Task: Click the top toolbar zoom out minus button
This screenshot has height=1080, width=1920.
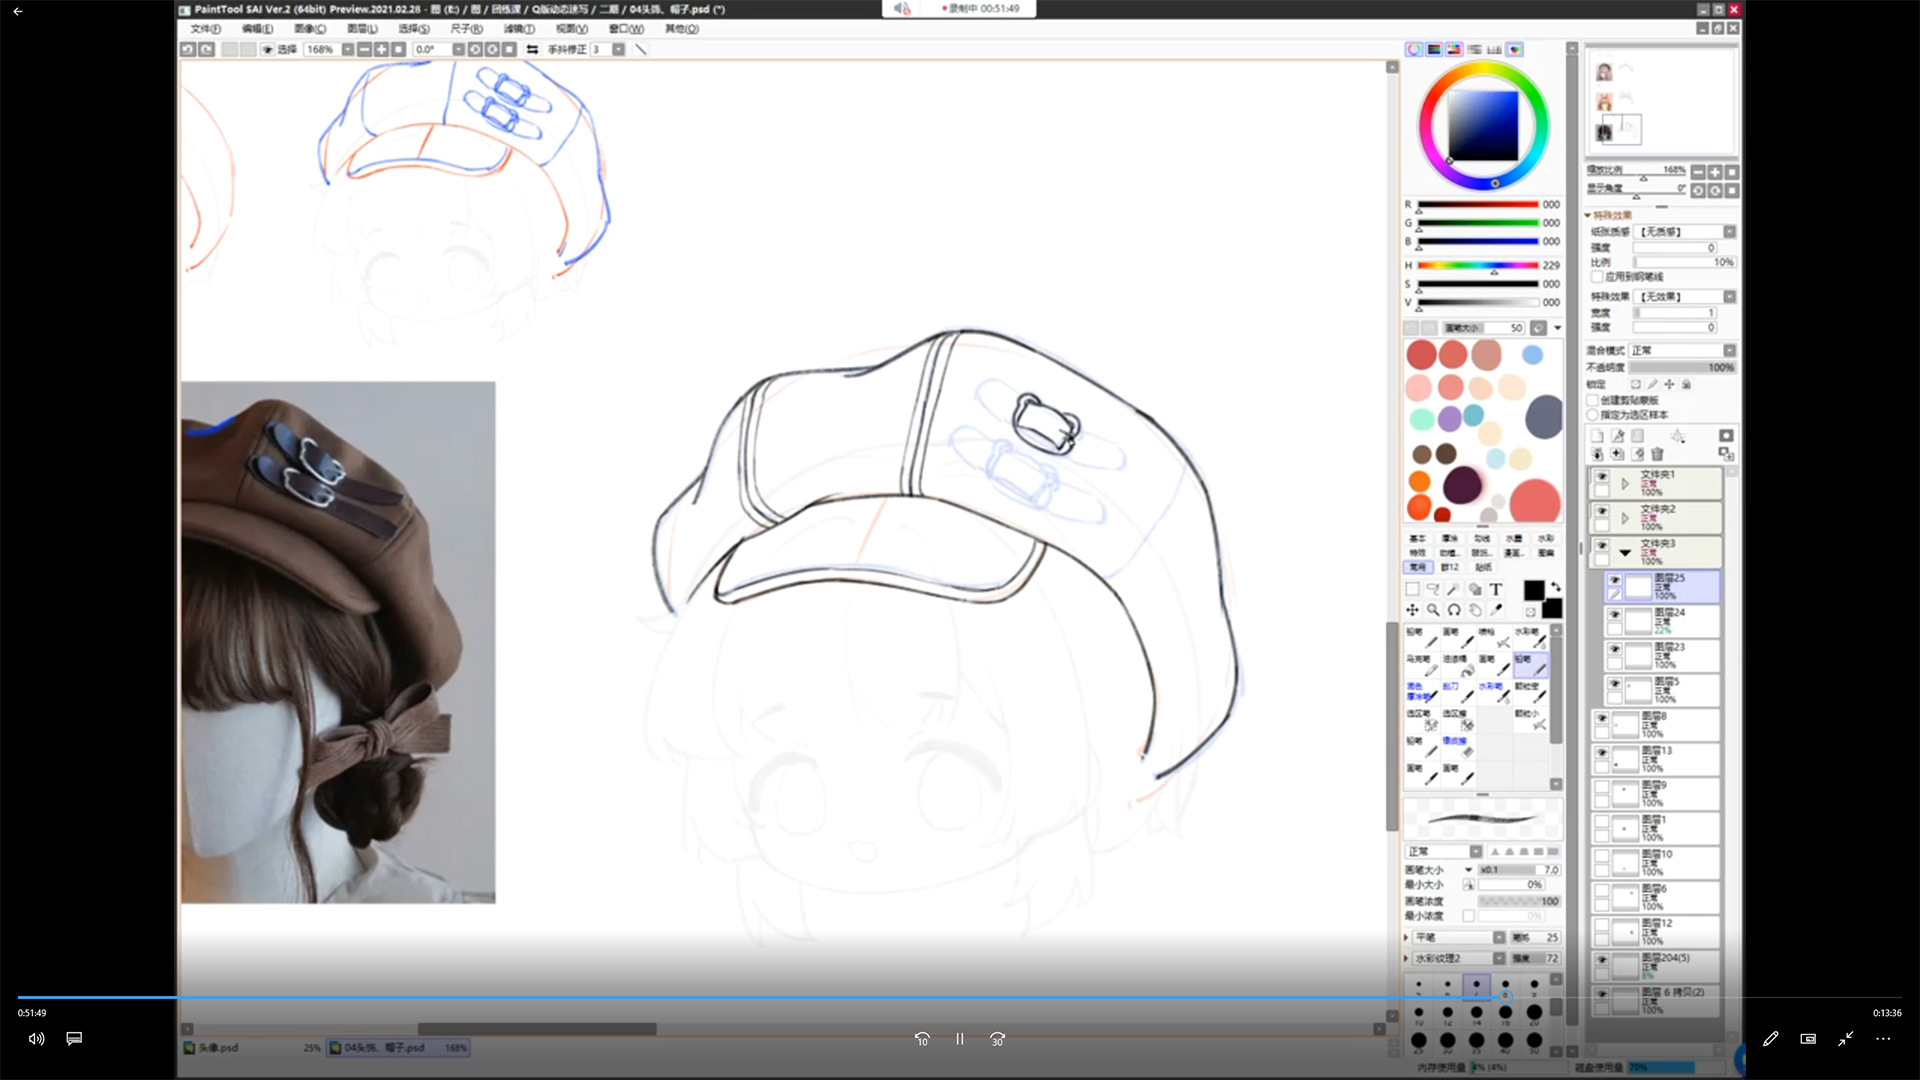Action: [x=364, y=49]
